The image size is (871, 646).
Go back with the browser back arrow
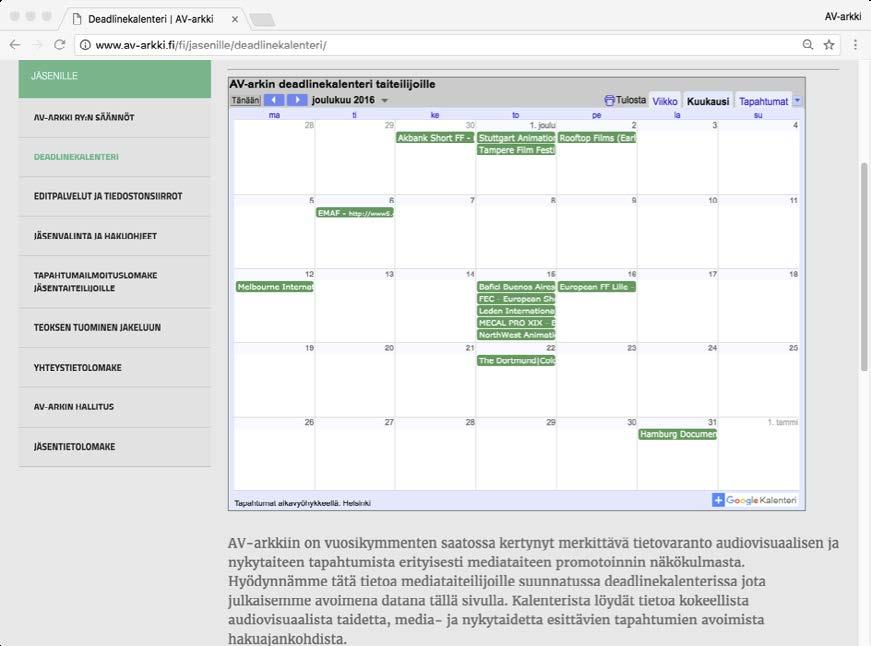[15, 45]
